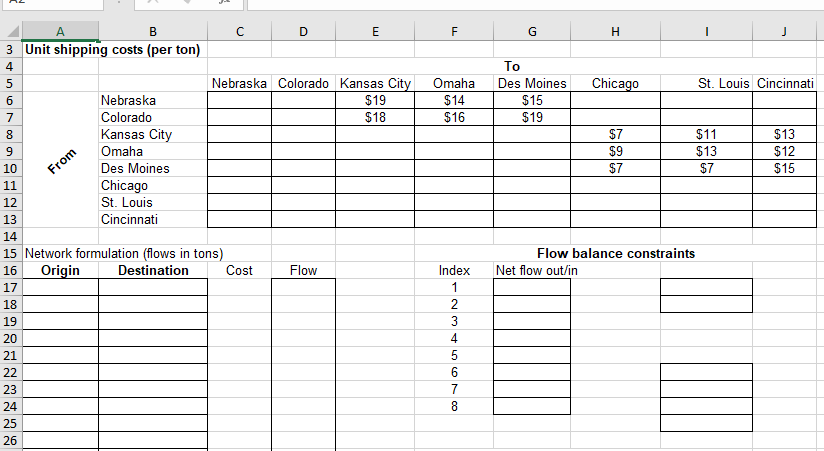
Task: Select the 'Colorado' column heading in row 5
Action: coord(303,84)
